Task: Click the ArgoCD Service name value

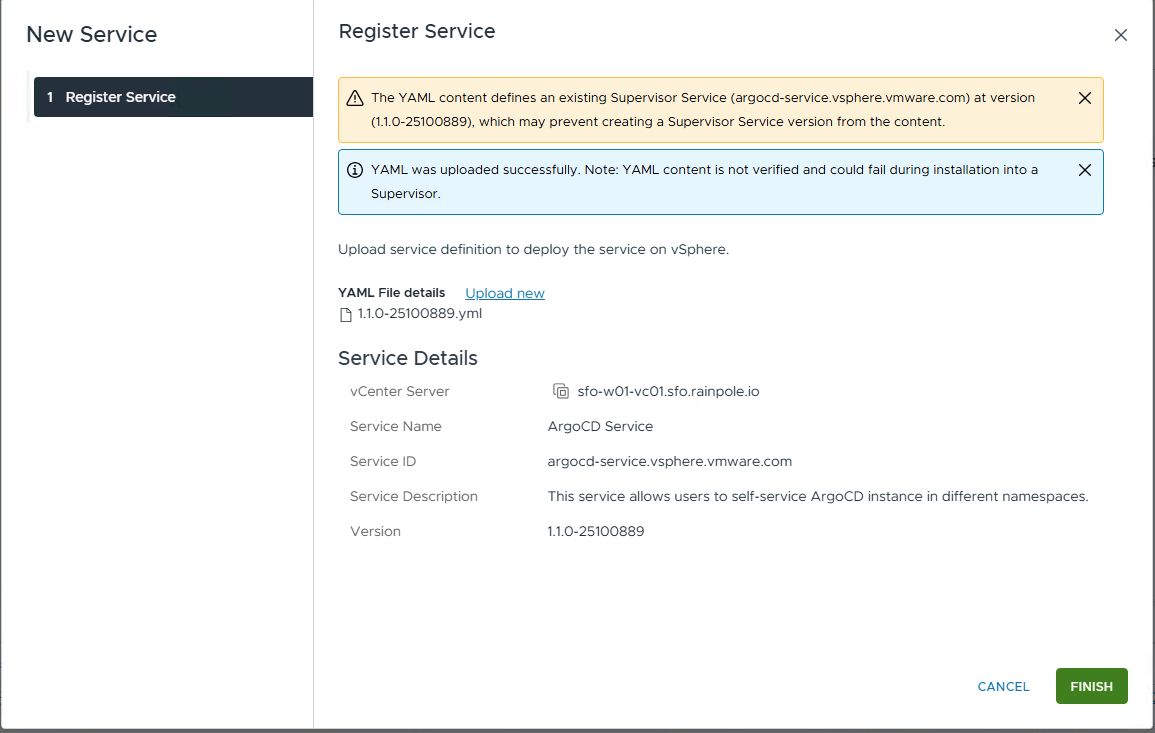Action: [600, 426]
